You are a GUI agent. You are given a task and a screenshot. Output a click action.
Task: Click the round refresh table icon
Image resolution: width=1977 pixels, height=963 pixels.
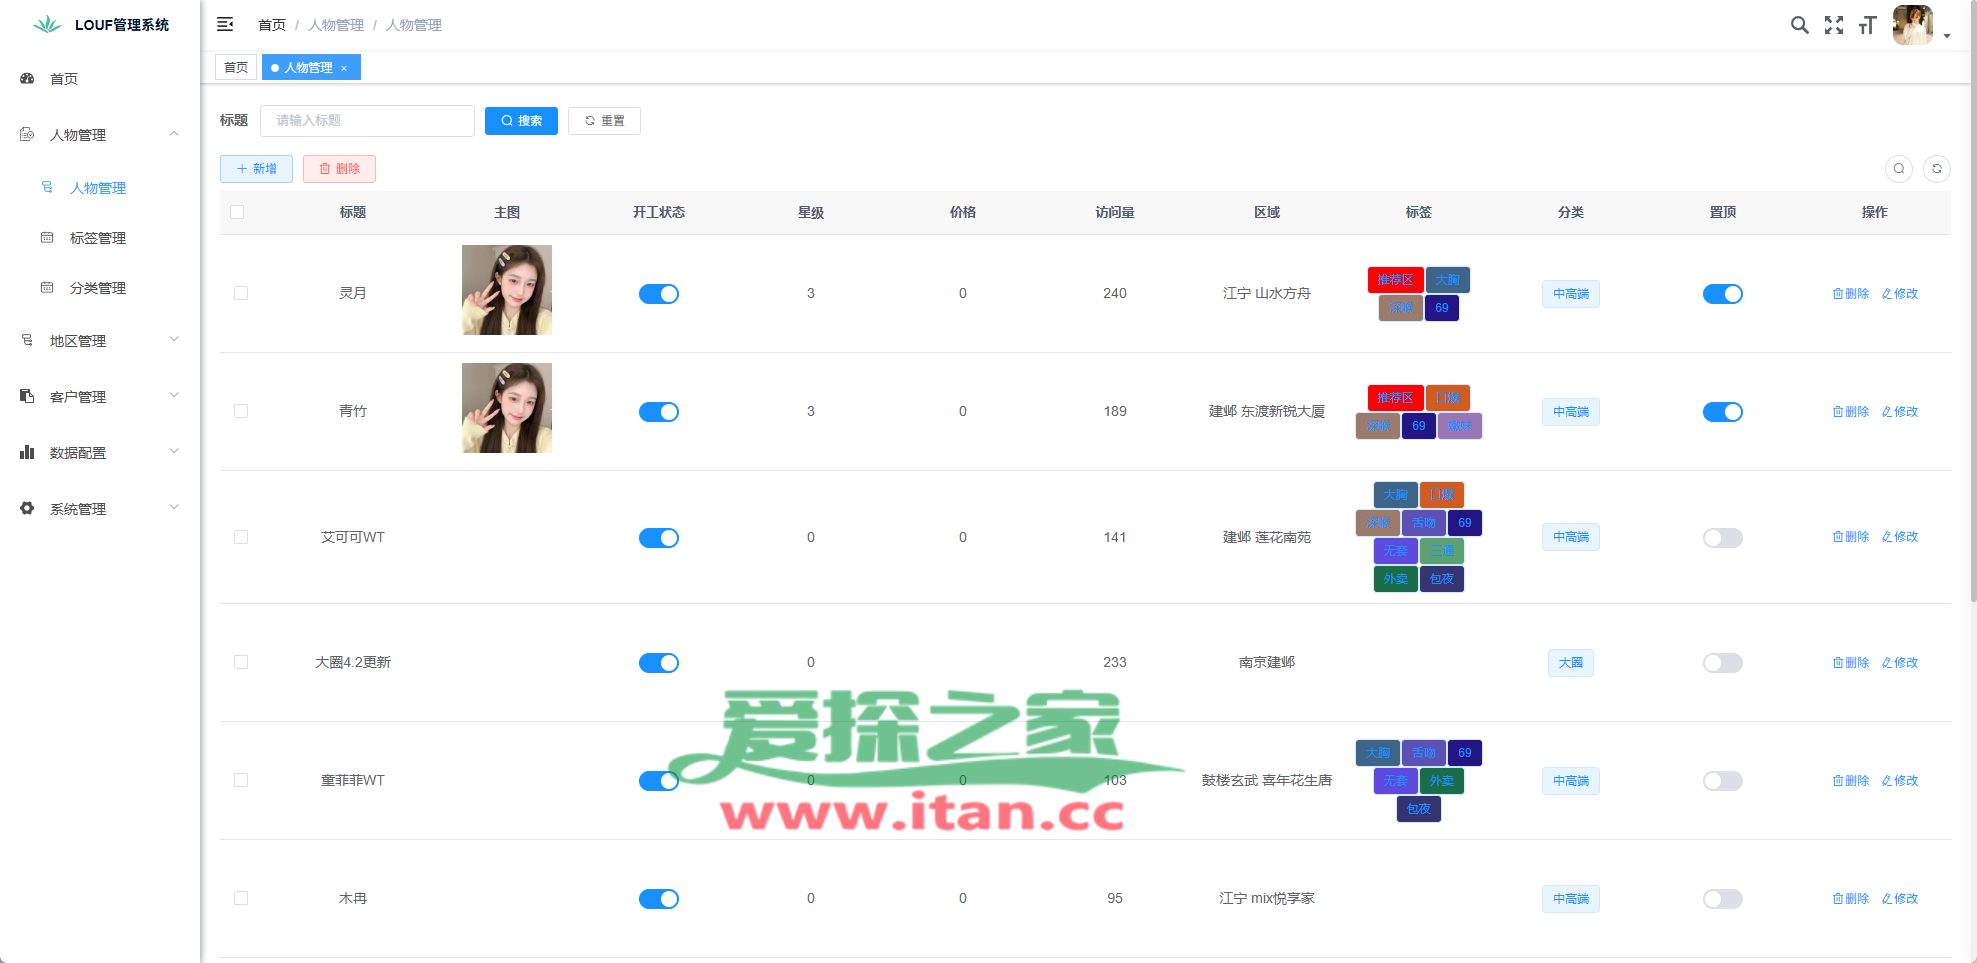(1936, 169)
